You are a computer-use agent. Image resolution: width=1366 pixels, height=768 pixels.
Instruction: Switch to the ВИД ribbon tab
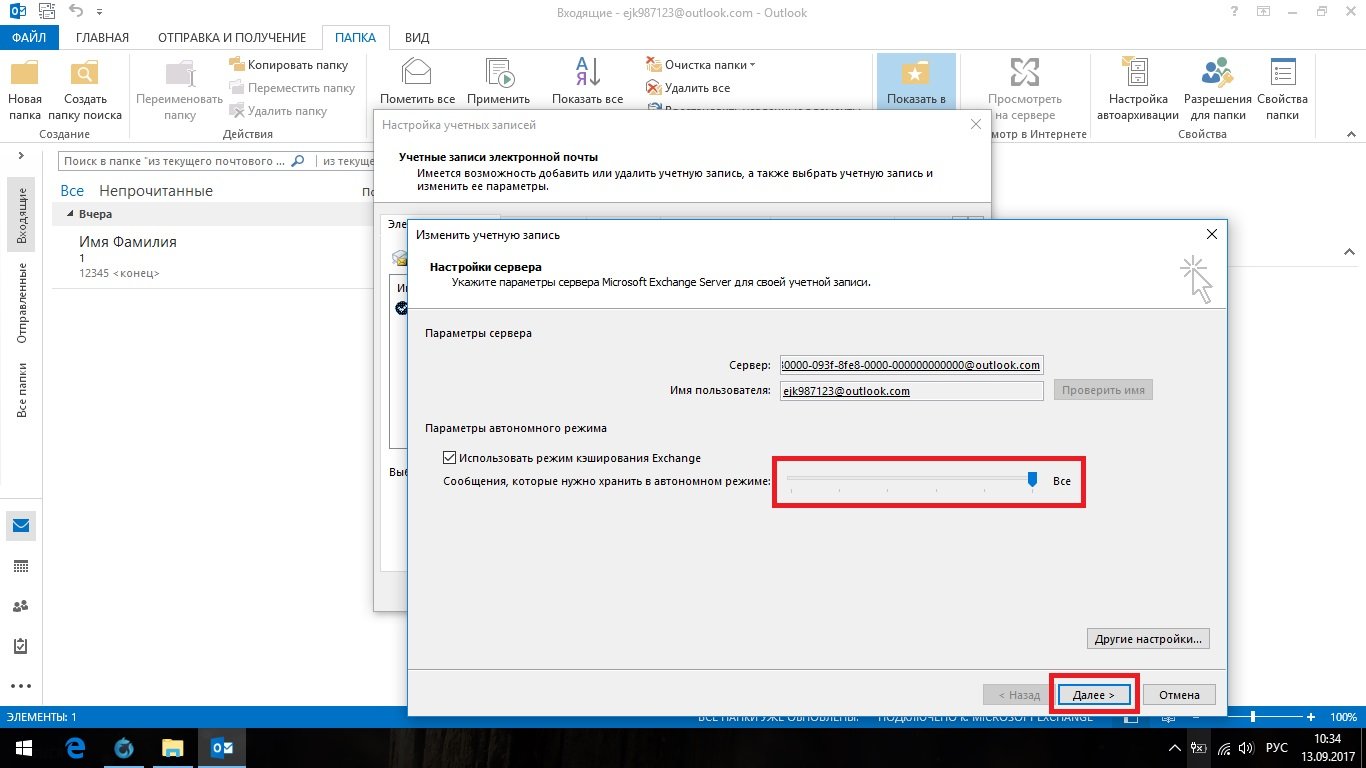pyautogui.click(x=417, y=38)
